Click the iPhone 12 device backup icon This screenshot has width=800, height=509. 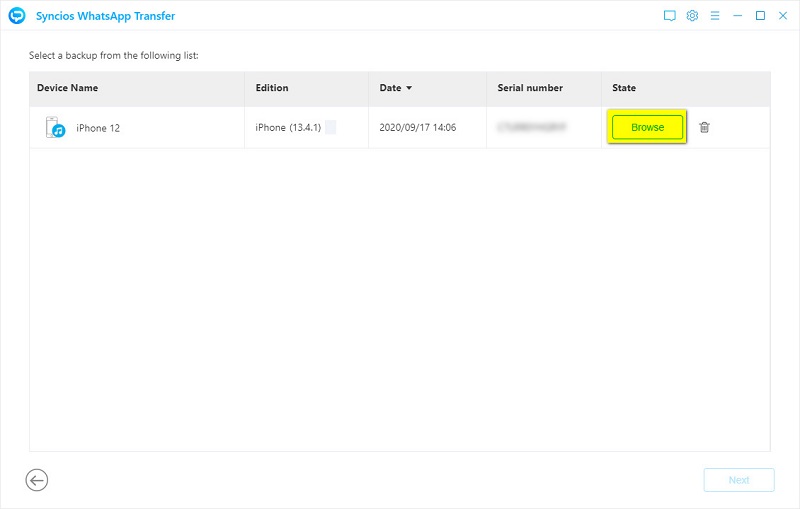55,128
